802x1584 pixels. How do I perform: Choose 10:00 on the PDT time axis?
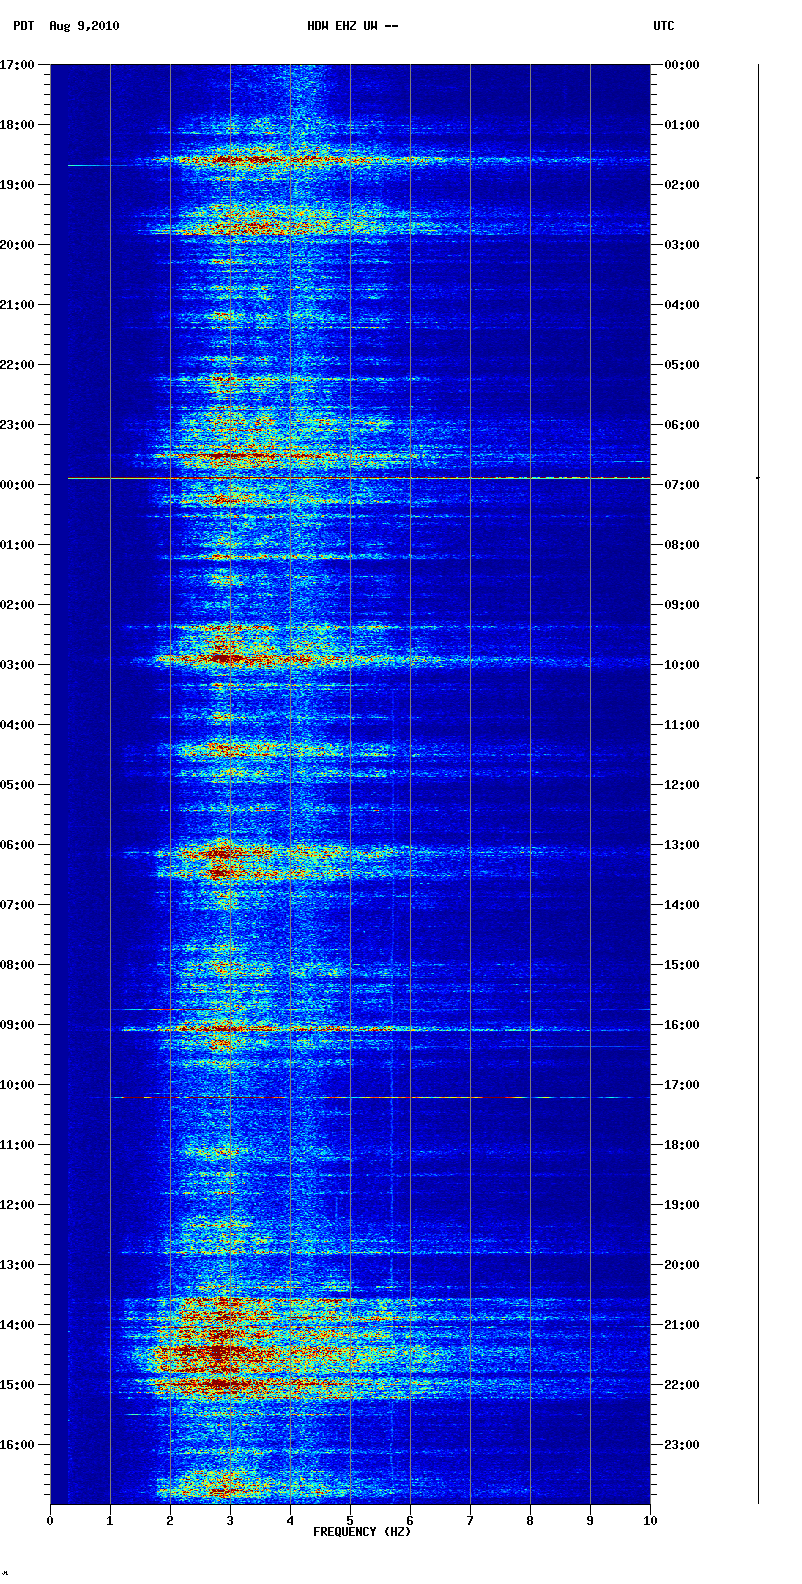click(17, 1085)
